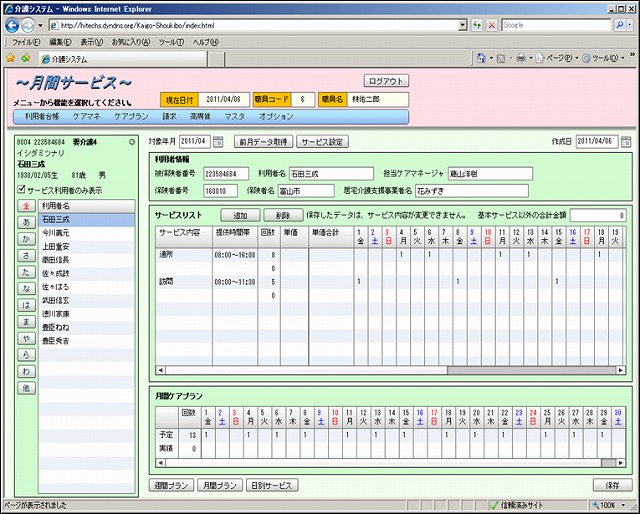
Task: Select the 全 kana filter button
Action: coord(25,206)
